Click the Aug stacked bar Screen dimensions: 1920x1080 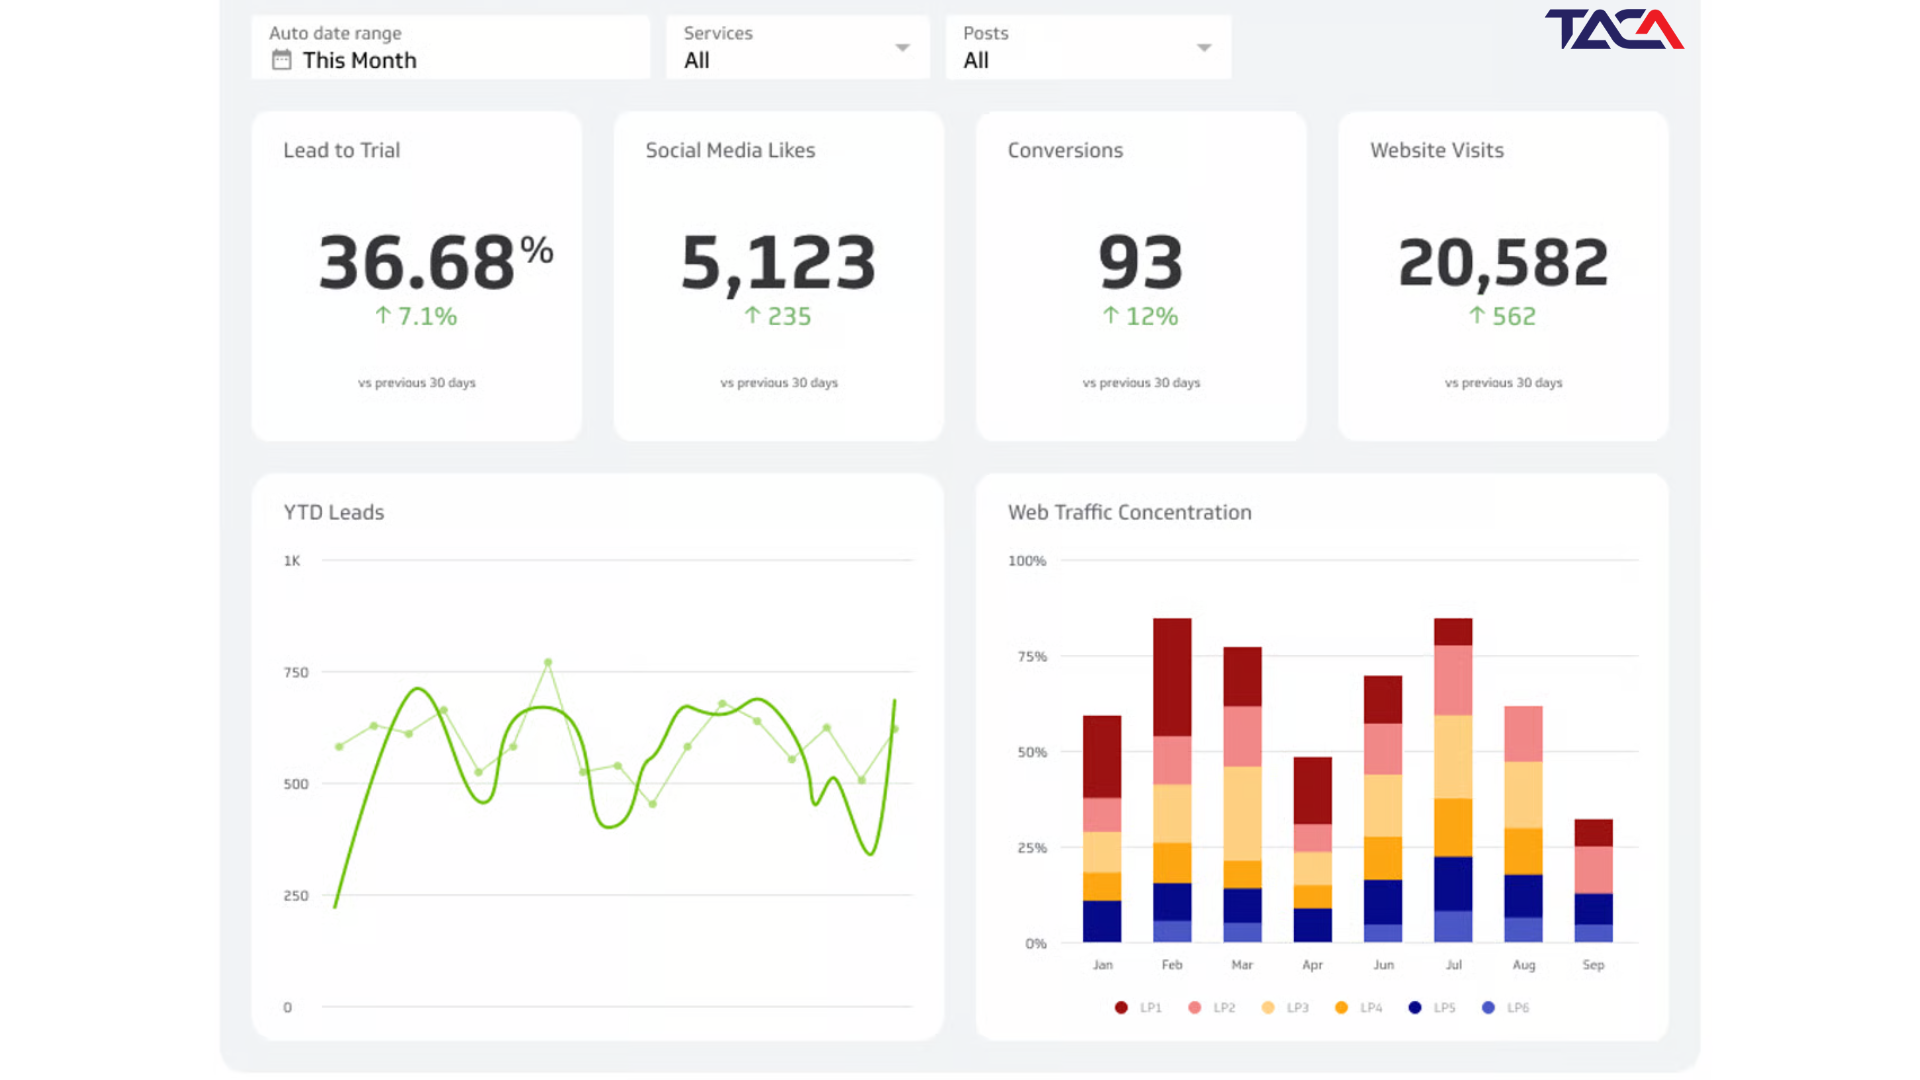pos(1523,824)
